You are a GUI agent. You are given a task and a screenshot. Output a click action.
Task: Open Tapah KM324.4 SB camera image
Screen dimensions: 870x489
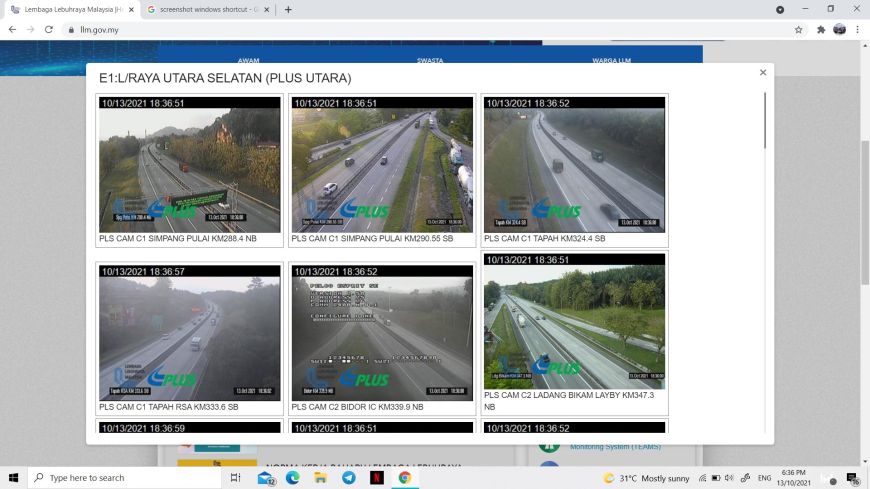[574, 165]
